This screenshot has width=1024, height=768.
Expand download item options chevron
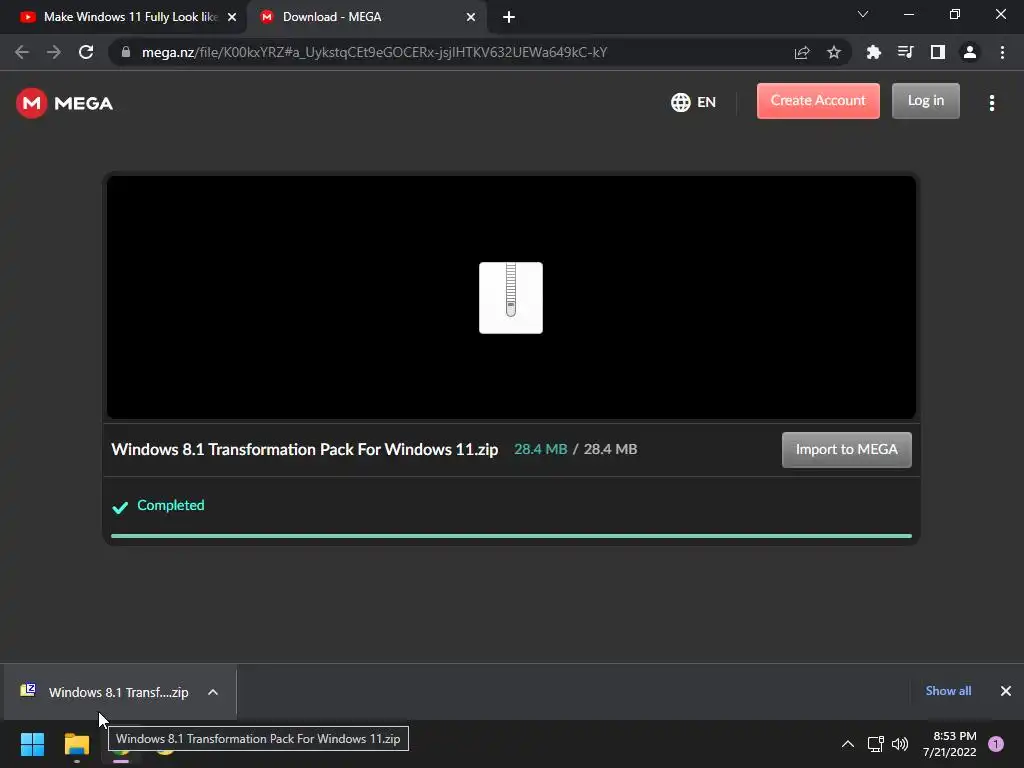pos(213,692)
